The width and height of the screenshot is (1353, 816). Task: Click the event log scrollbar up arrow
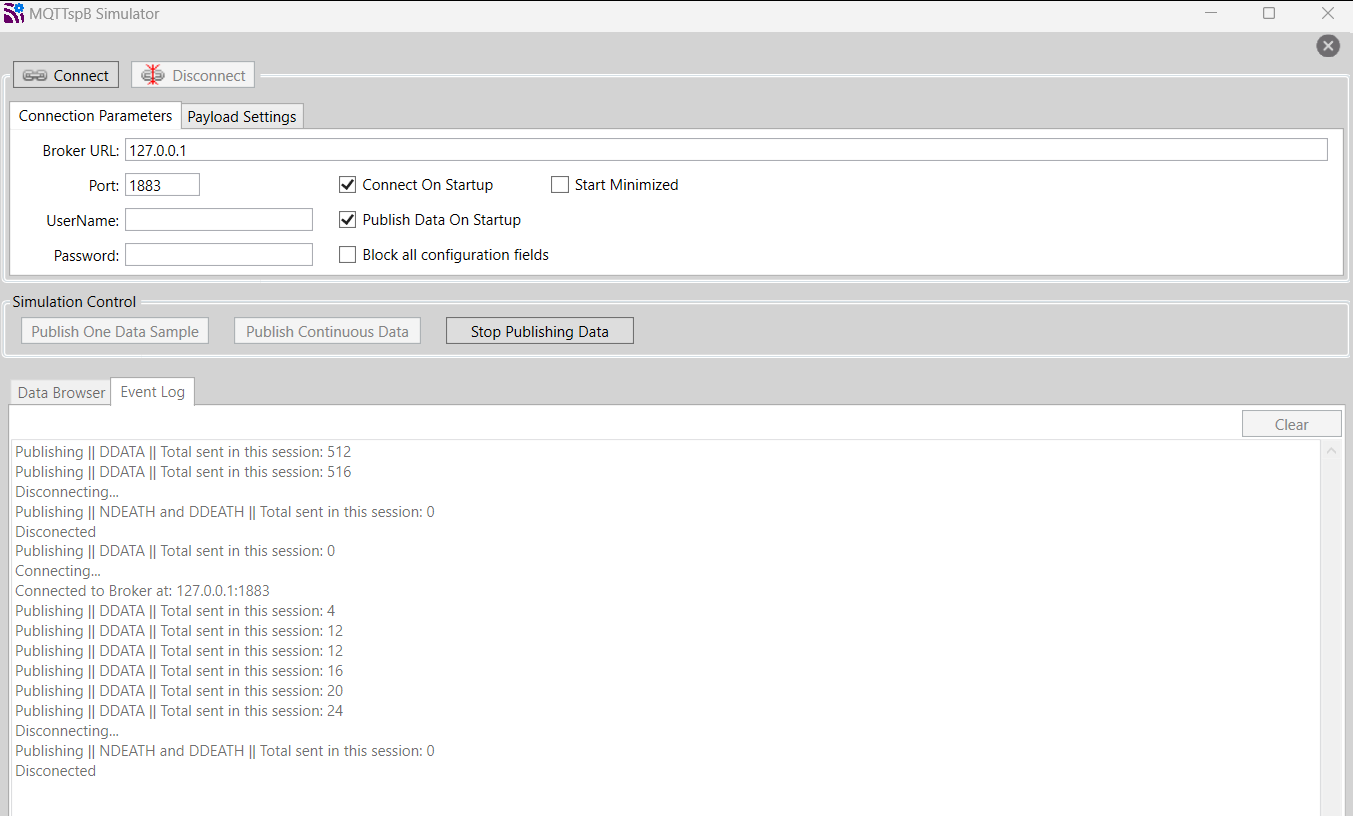pyautogui.click(x=1331, y=451)
